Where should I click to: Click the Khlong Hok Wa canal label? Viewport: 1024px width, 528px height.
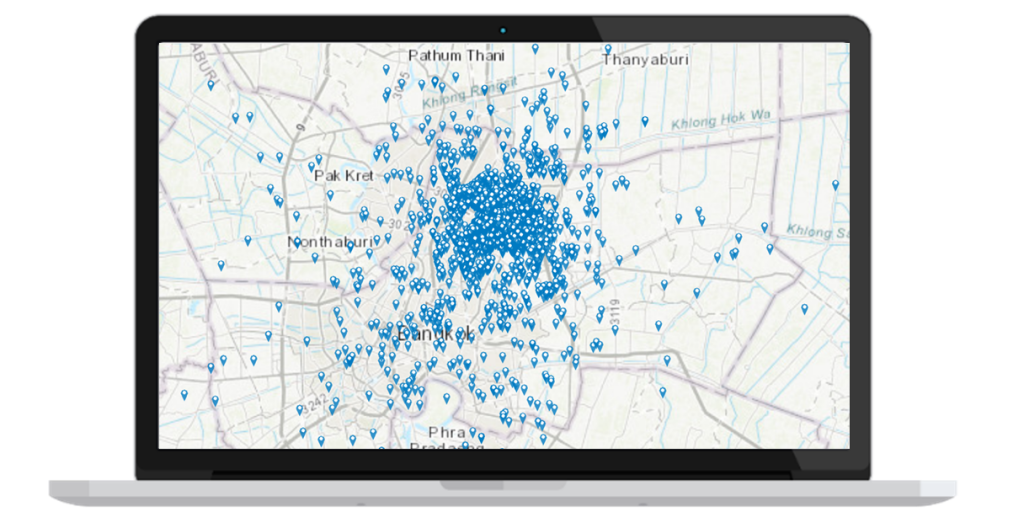point(721,120)
